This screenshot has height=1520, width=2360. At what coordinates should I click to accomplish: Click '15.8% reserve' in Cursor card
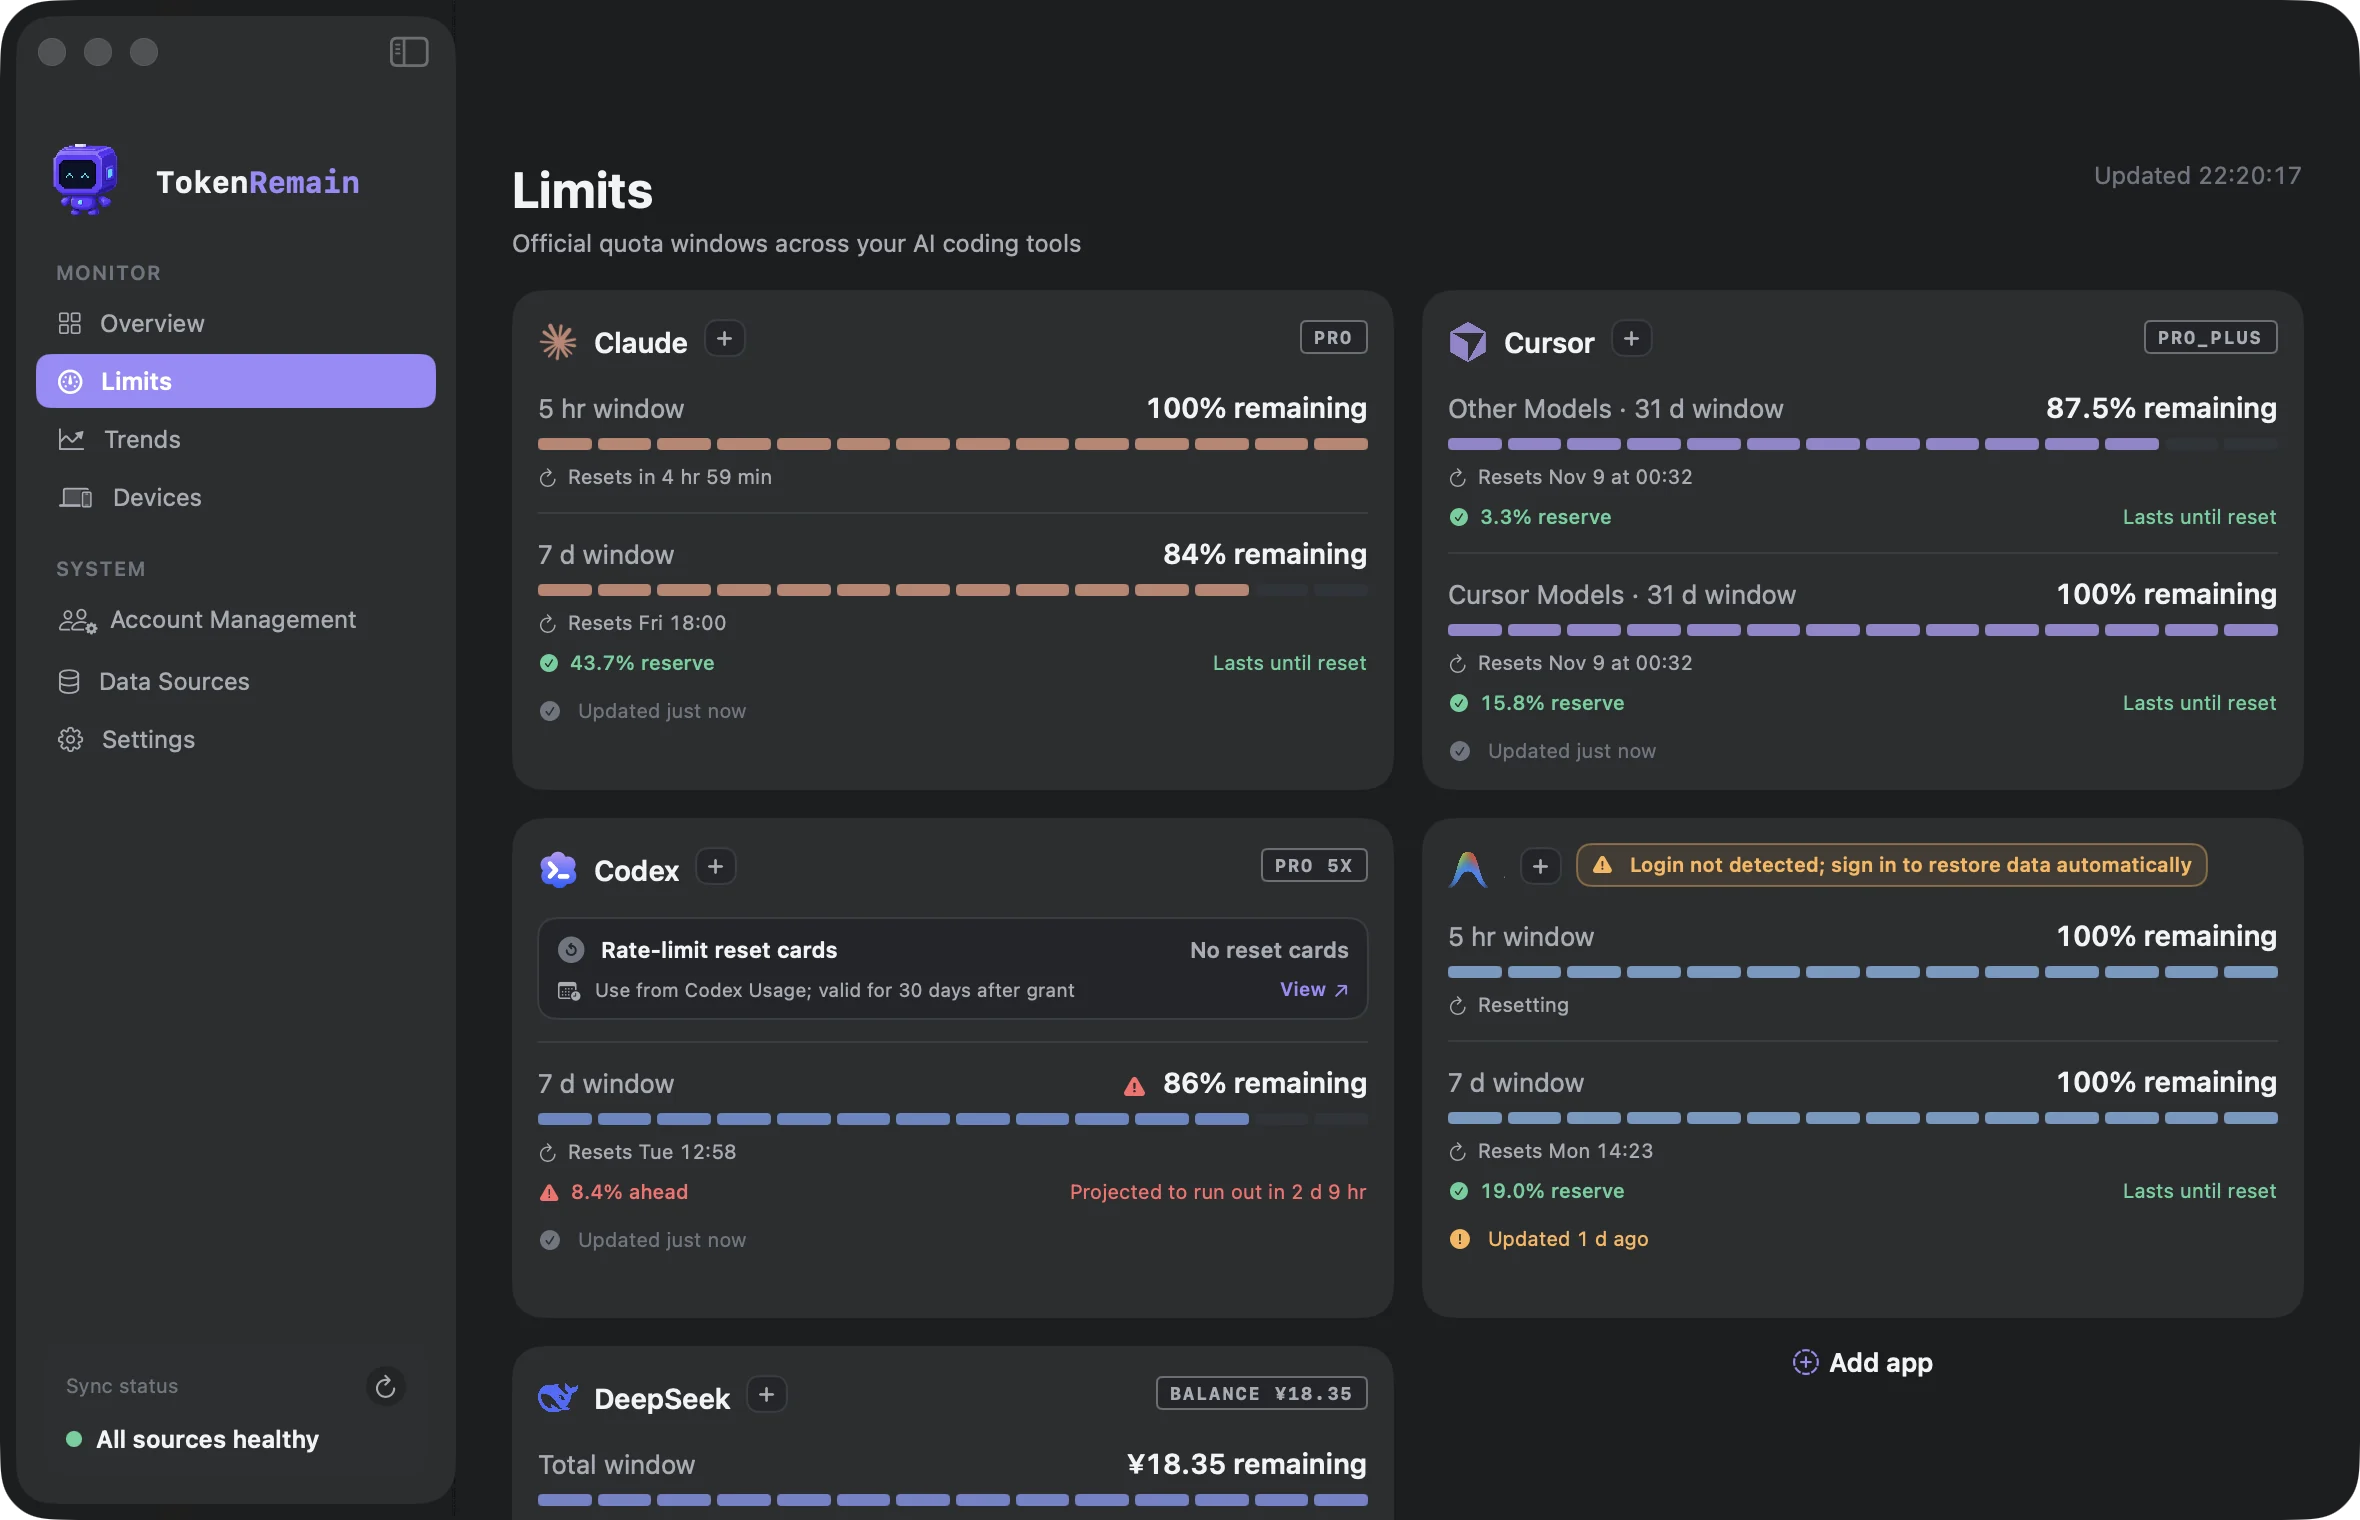[1552, 703]
